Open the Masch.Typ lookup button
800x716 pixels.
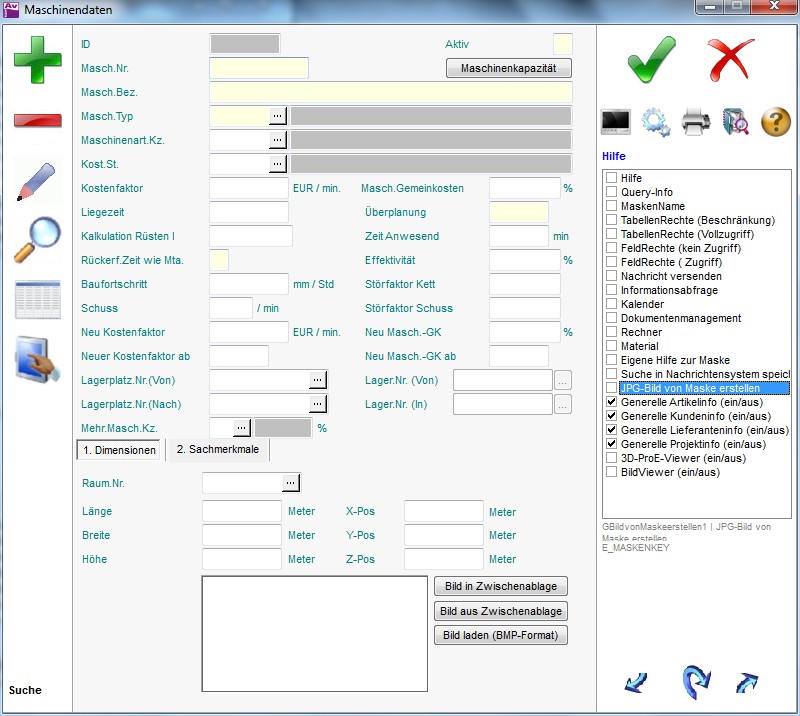point(278,116)
